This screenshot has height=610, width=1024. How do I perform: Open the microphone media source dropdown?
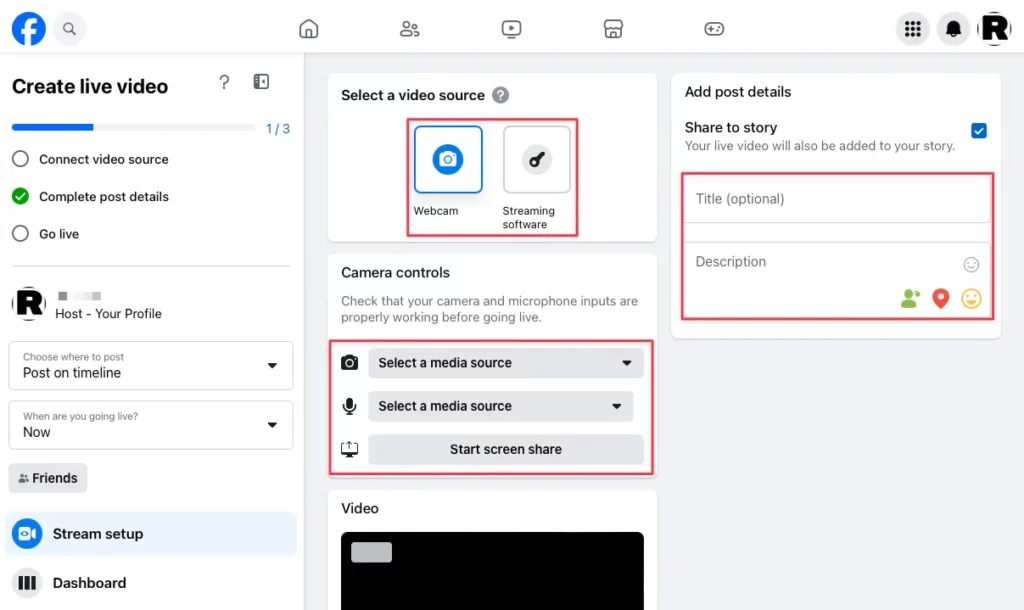pyautogui.click(x=501, y=406)
